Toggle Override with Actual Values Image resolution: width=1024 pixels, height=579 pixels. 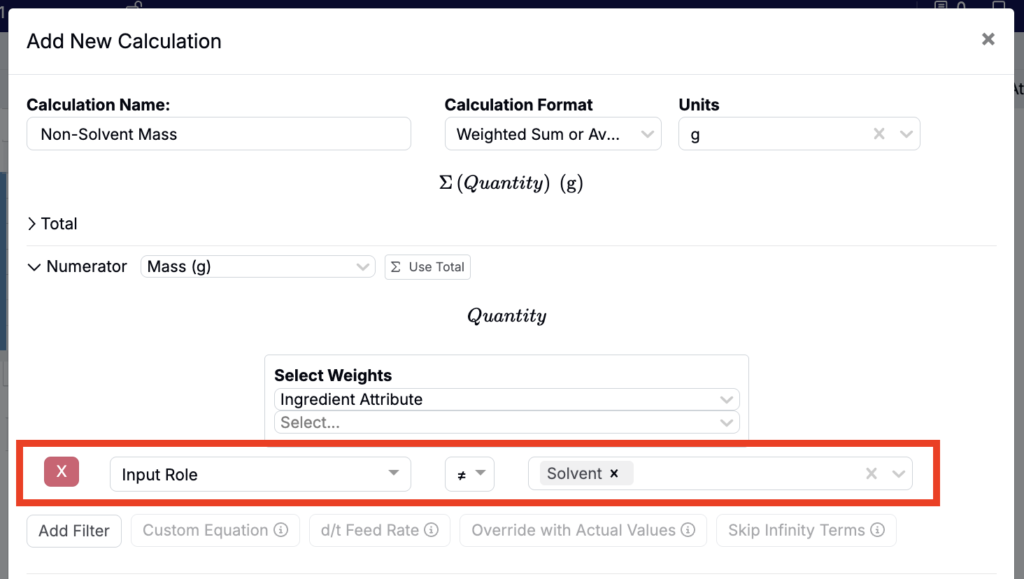coord(583,530)
